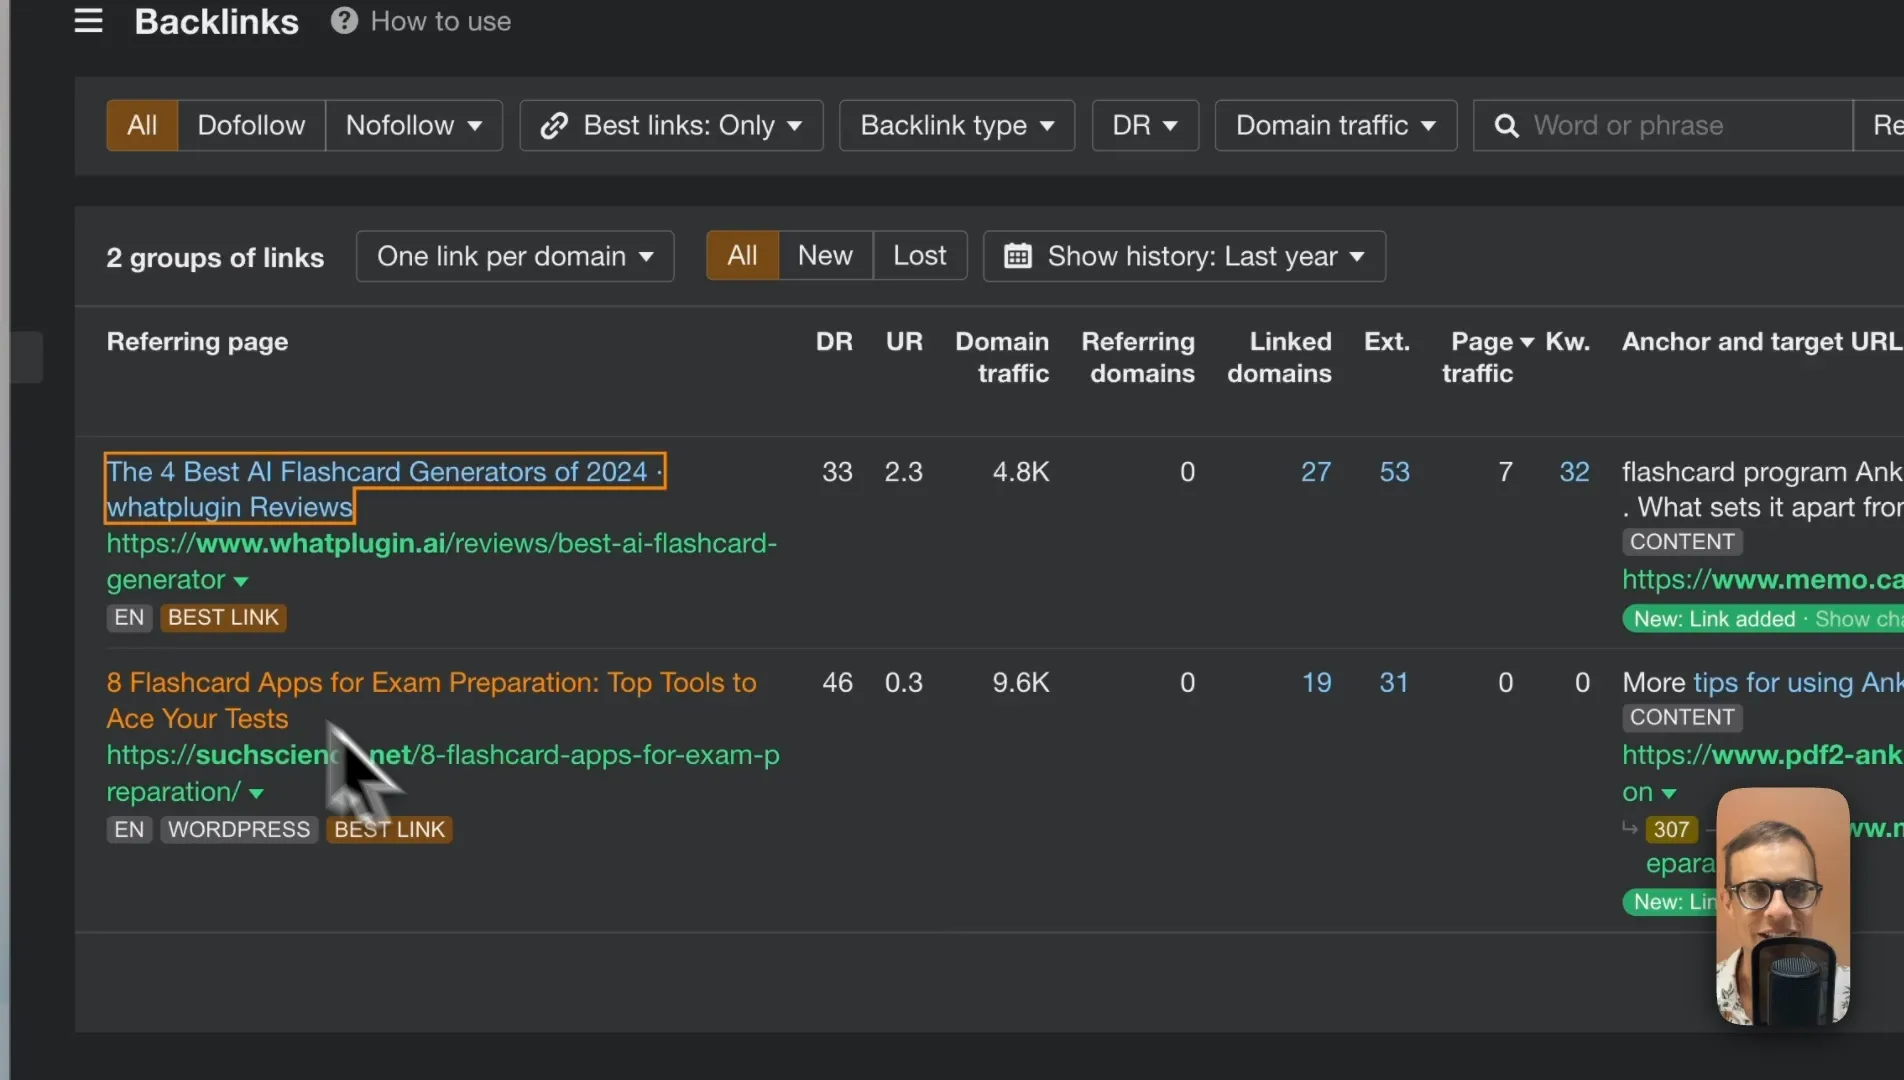
Task: Click the tips for using Anki anchor link
Action: coord(1798,683)
